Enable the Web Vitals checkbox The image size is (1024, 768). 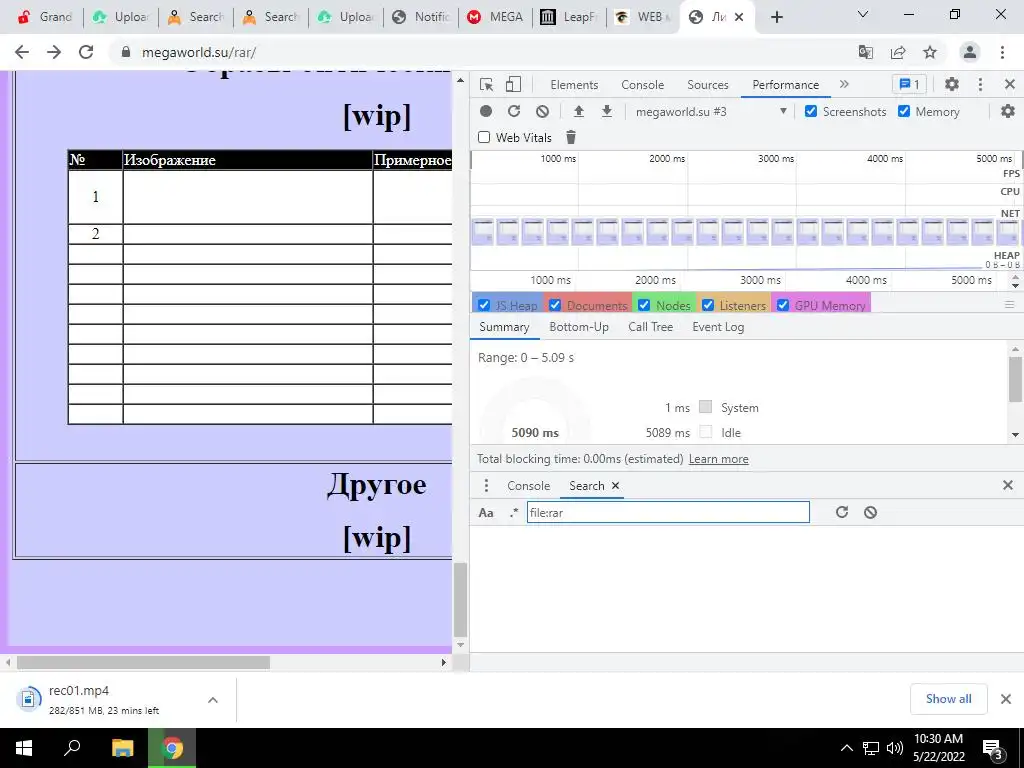point(484,137)
